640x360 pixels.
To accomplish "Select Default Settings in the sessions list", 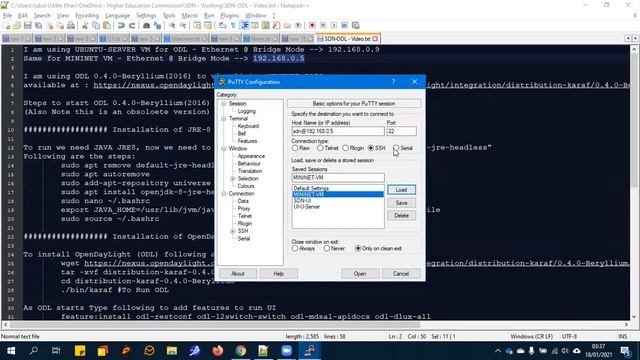I will click(x=311, y=189).
